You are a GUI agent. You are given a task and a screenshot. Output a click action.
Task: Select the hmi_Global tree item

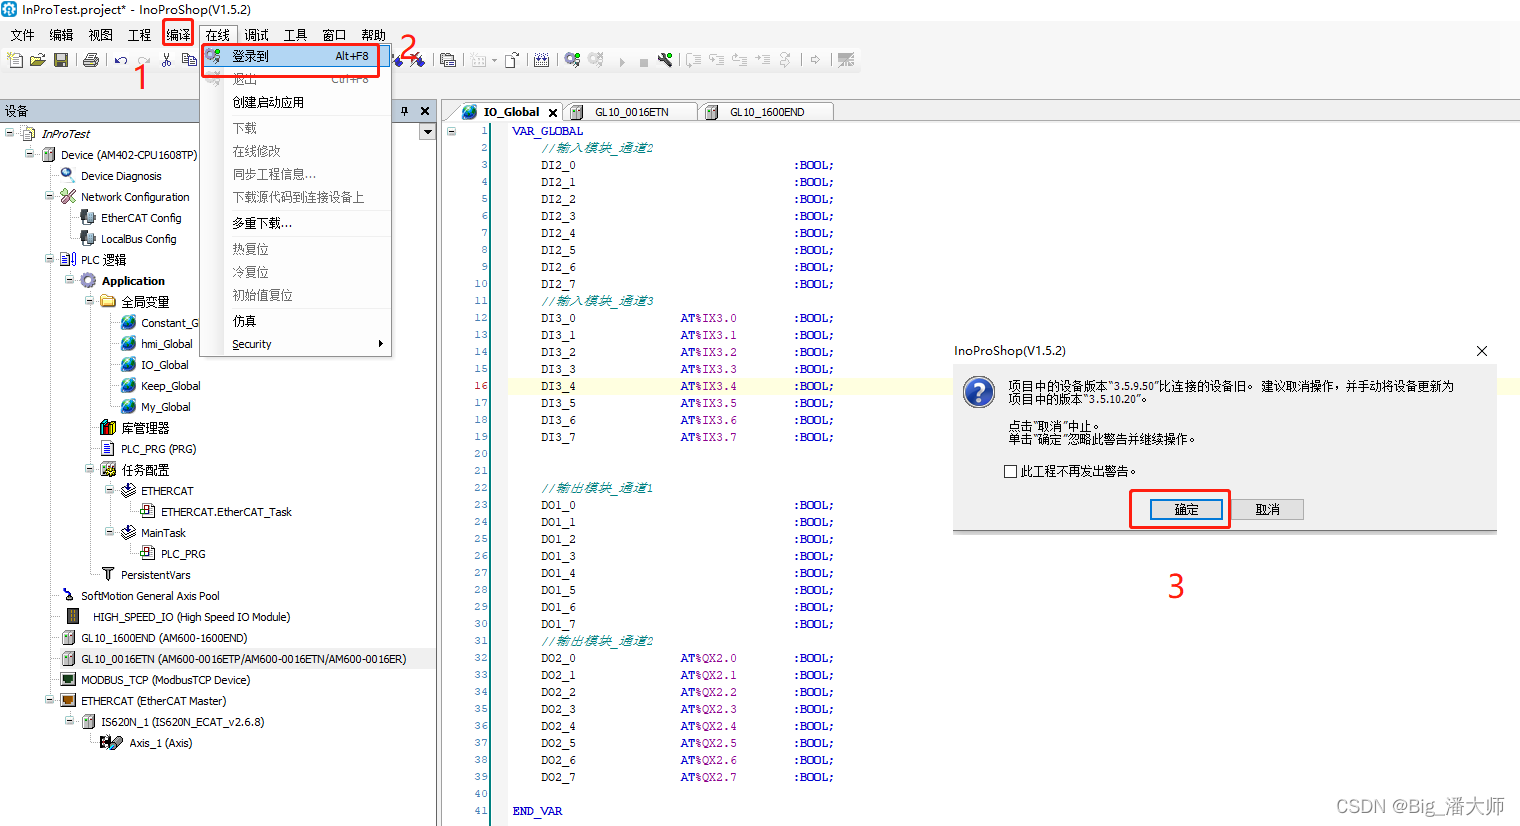point(166,343)
